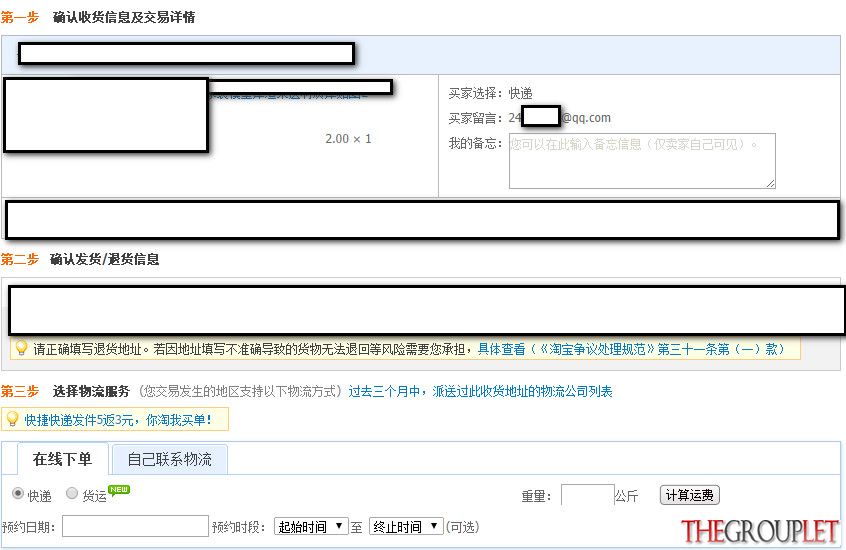
Task: Open the past three months logistics companies link
Action: tap(480, 391)
